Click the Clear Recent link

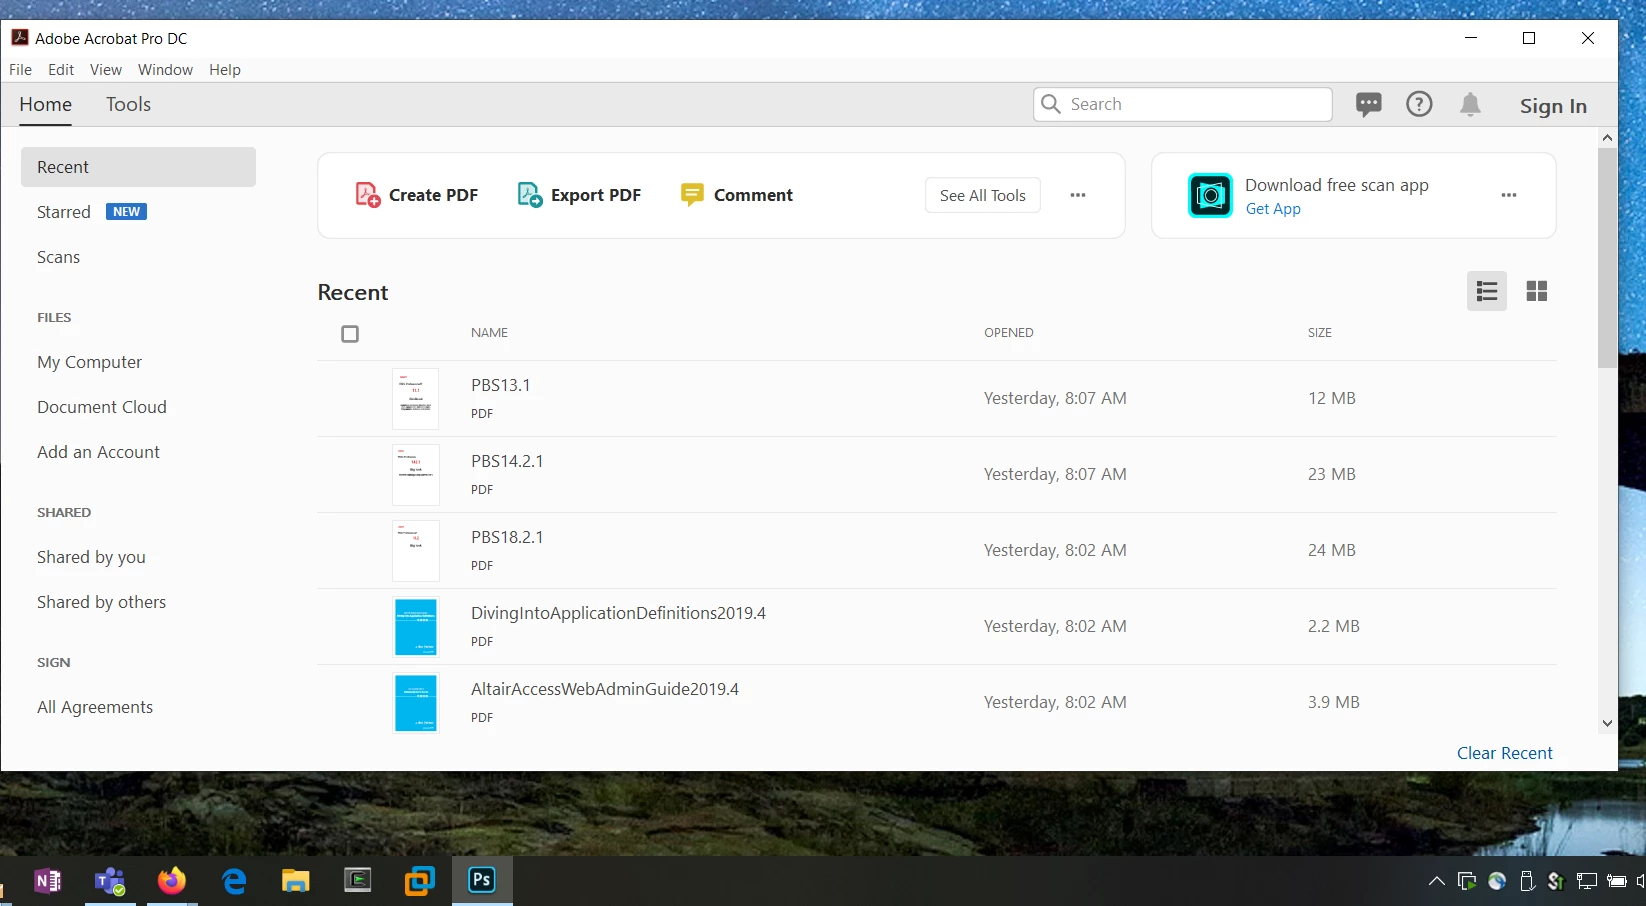[x=1505, y=753]
